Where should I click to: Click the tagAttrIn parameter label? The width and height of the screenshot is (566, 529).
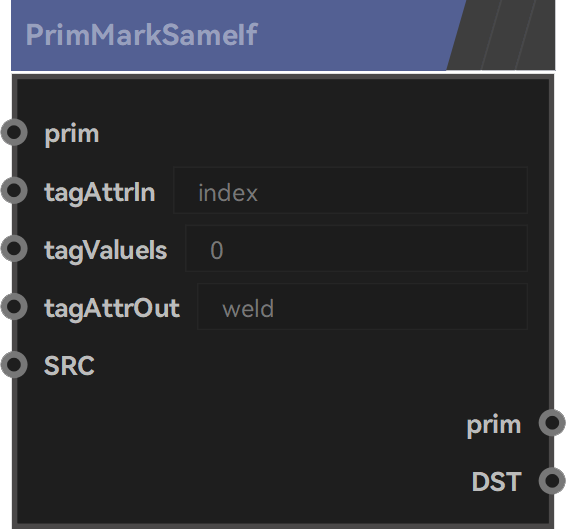[x=100, y=192]
